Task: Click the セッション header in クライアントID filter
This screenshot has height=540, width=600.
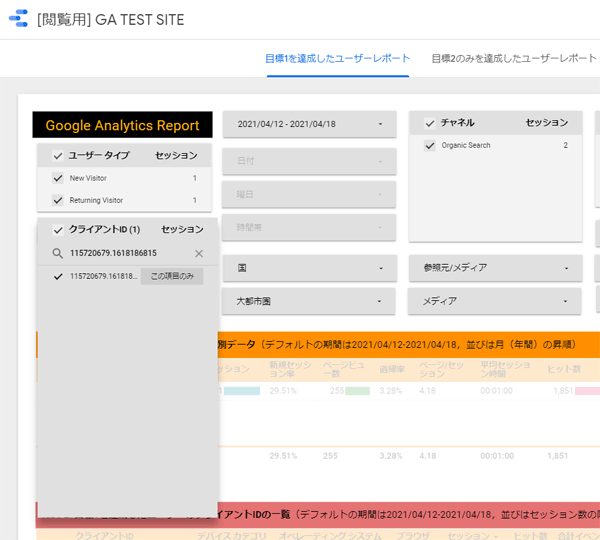Action: [183, 229]
